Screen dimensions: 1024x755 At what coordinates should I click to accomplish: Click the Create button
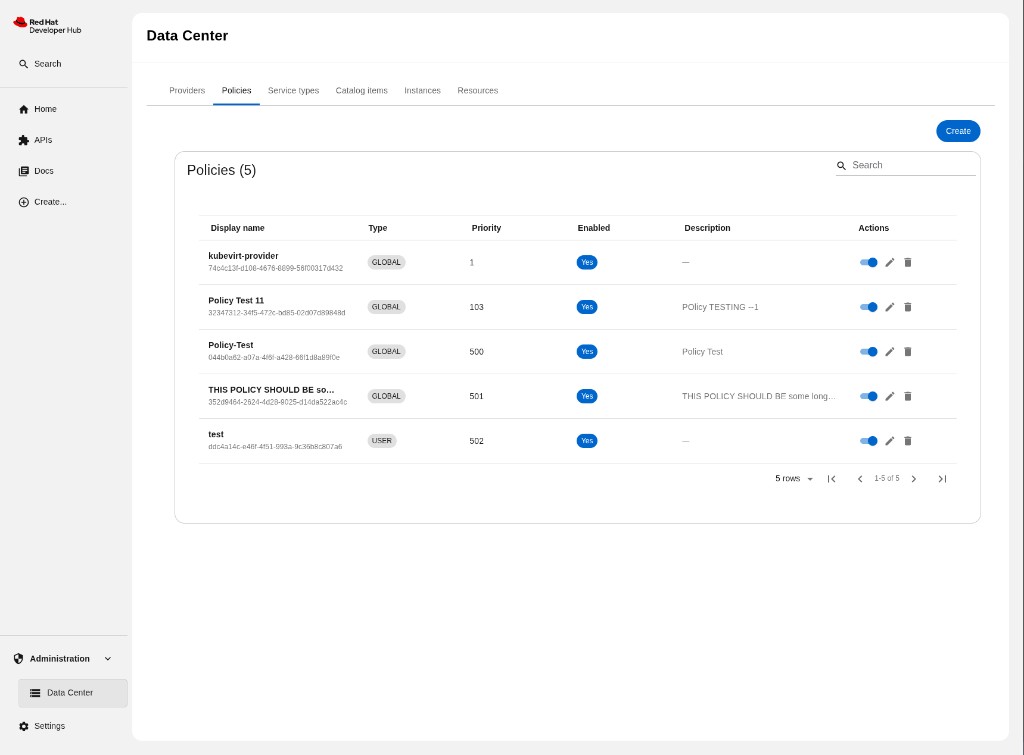pos(958,131)
